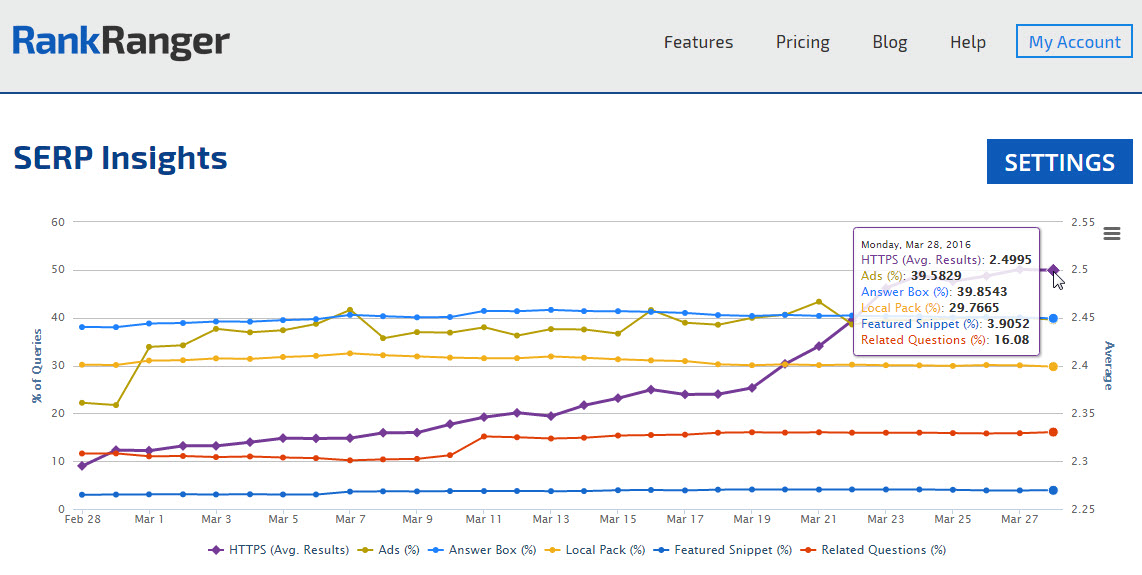Click the RankRanger logo

point(121,42)
